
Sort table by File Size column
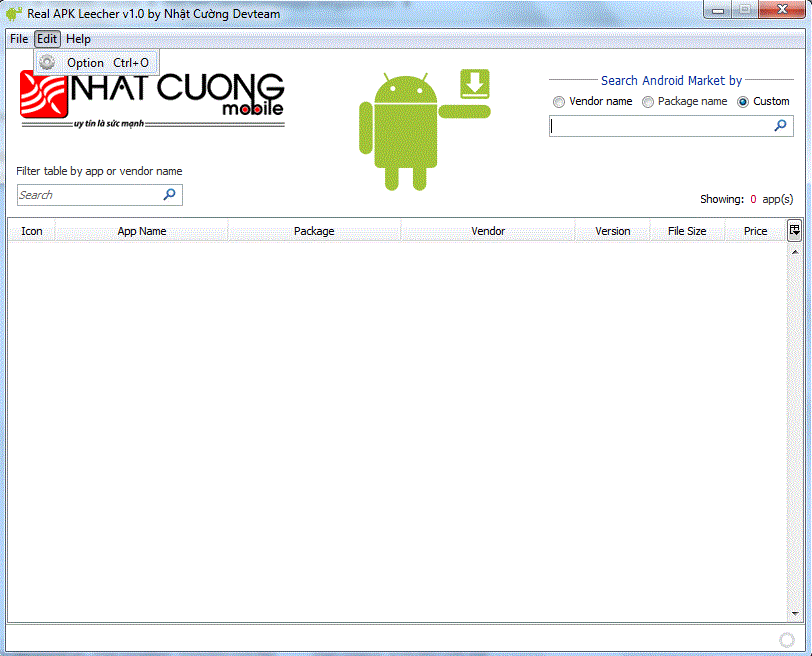pos(687,231)
